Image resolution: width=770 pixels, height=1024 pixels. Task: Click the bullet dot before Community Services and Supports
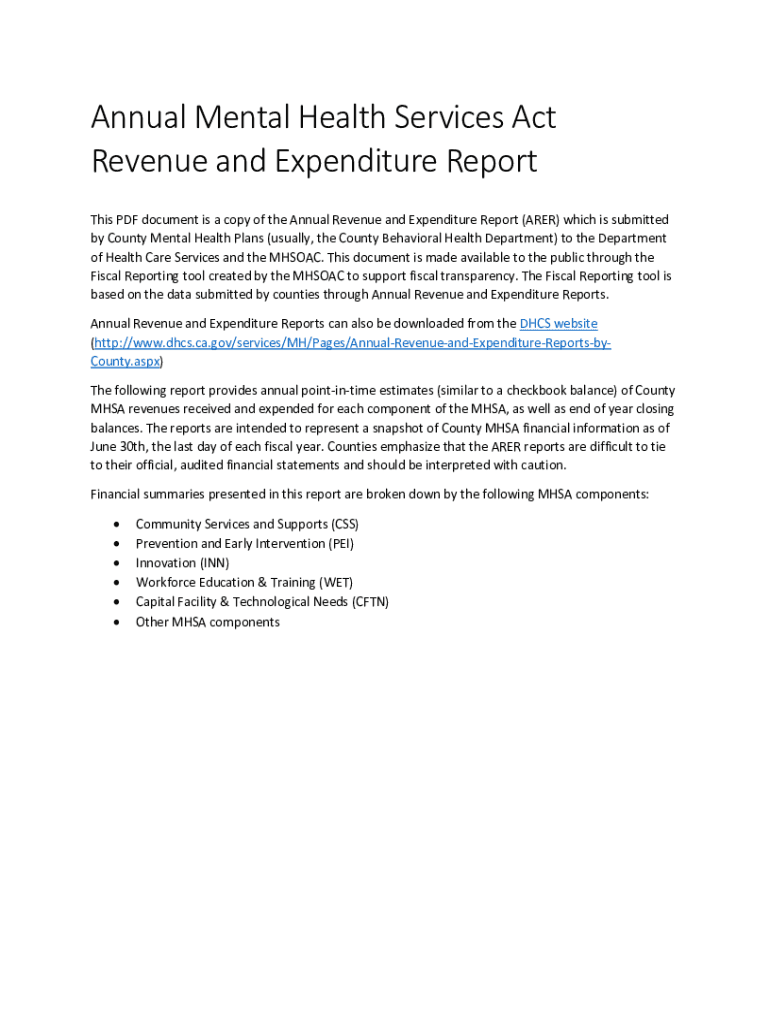pyautogui.click(x=118, y=524)
